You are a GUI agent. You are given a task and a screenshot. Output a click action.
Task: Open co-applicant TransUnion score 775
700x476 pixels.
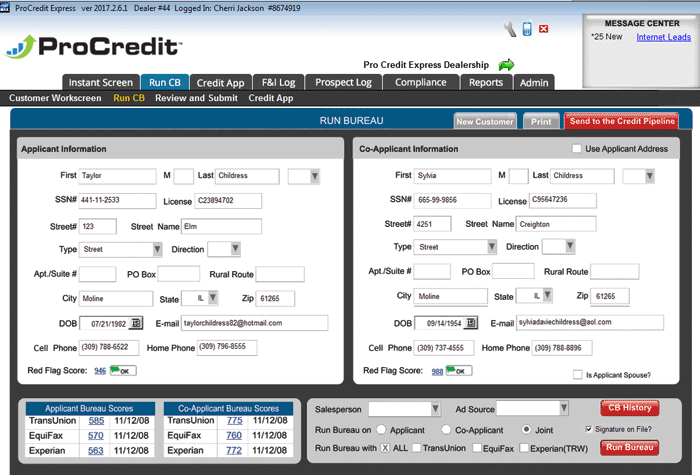[234, 421]
